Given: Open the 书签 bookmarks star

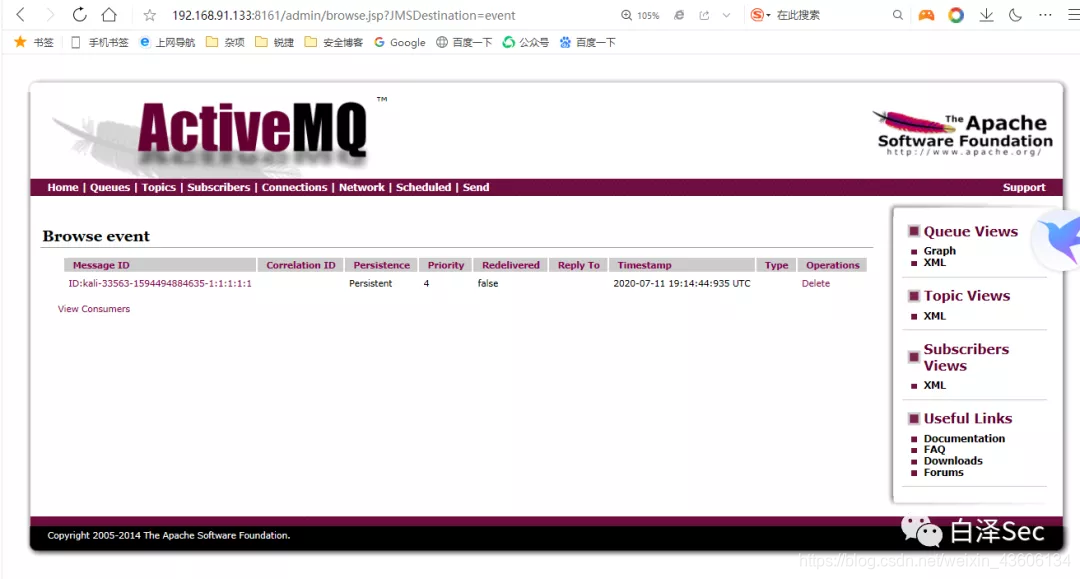Looking at the screenshot, I should [34, 42].
